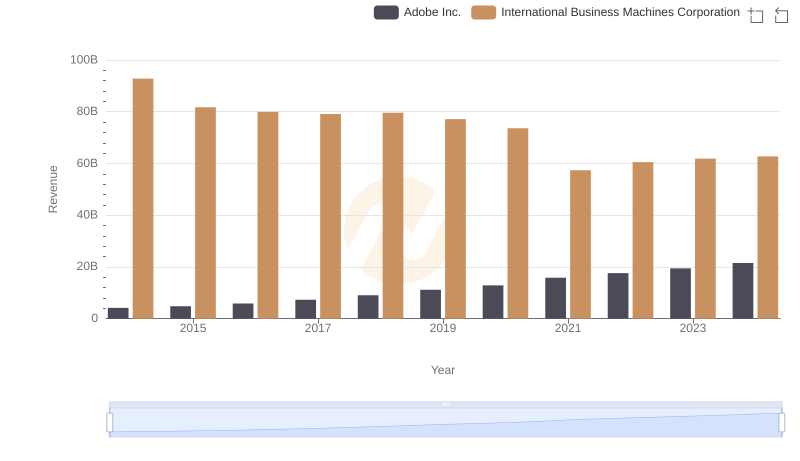Click the IBM bar for 2015
The height and width of the screenshot is (461, 800).
(x=205, y=213)
